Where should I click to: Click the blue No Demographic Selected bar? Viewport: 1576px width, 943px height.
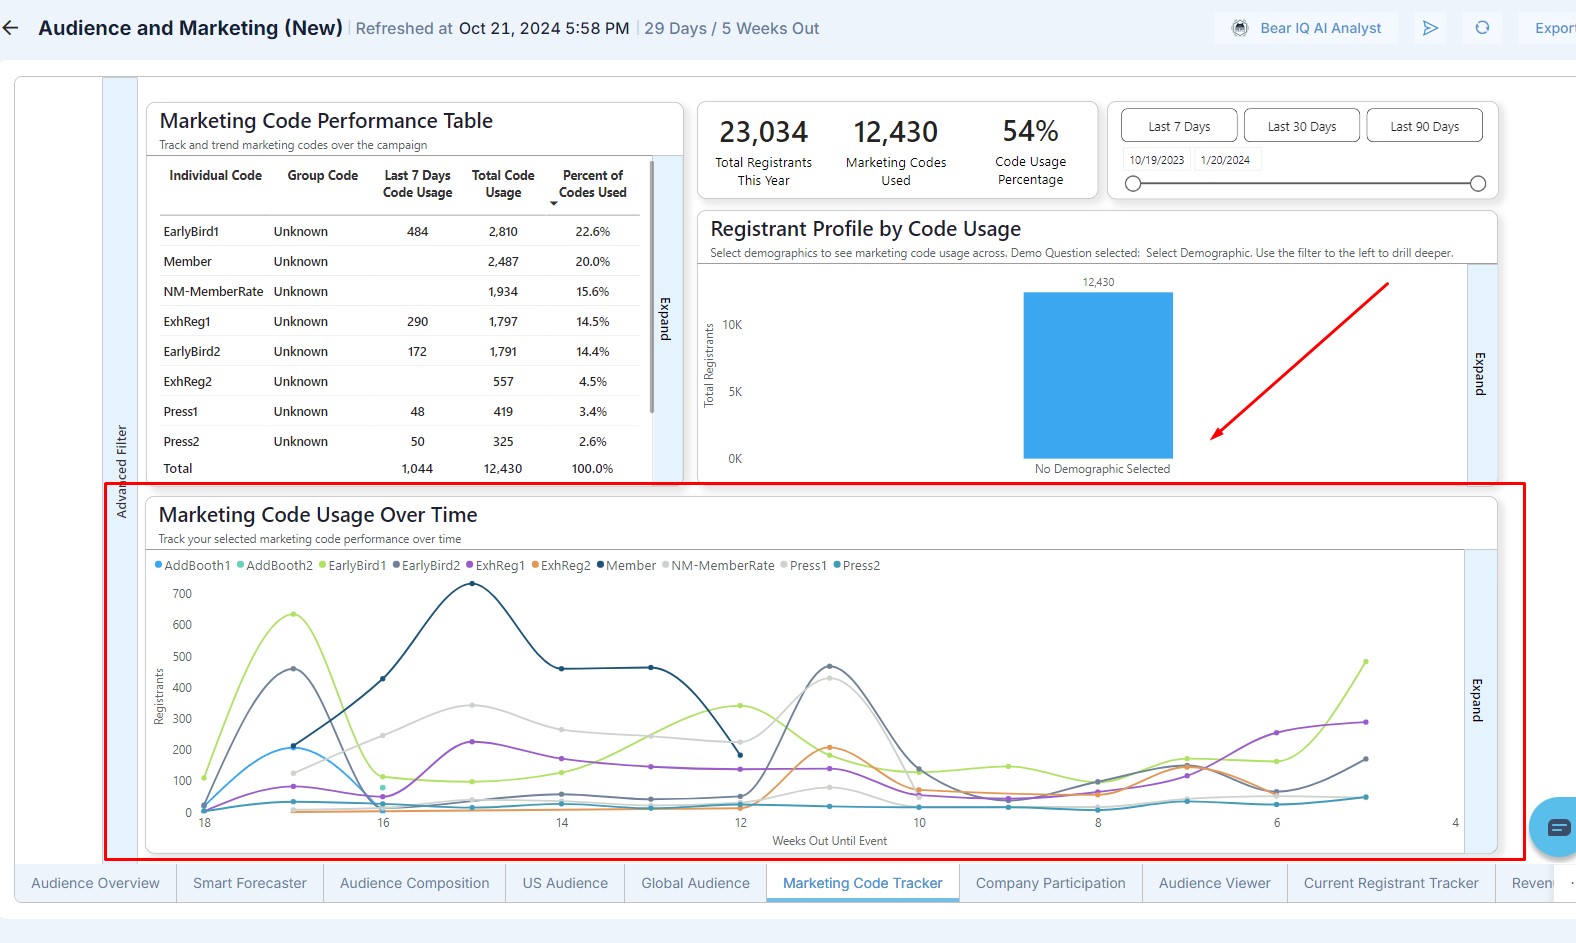click(1098, 375)
